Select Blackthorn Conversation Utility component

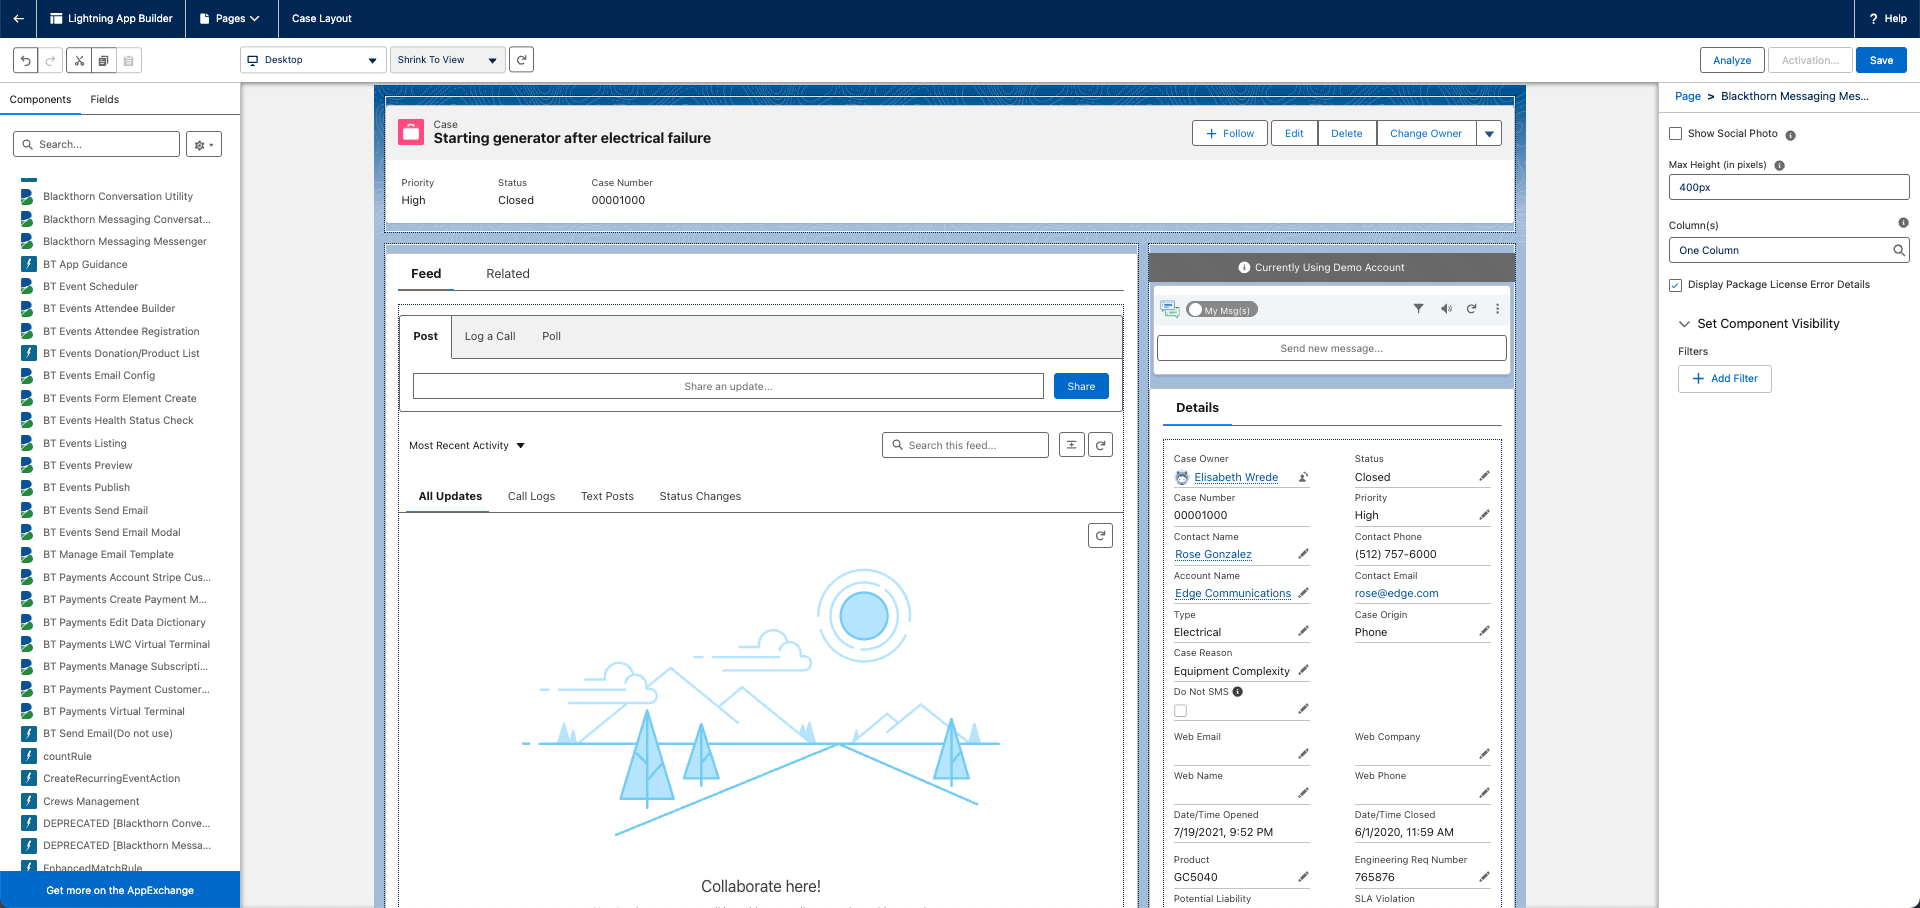(118, 197)
